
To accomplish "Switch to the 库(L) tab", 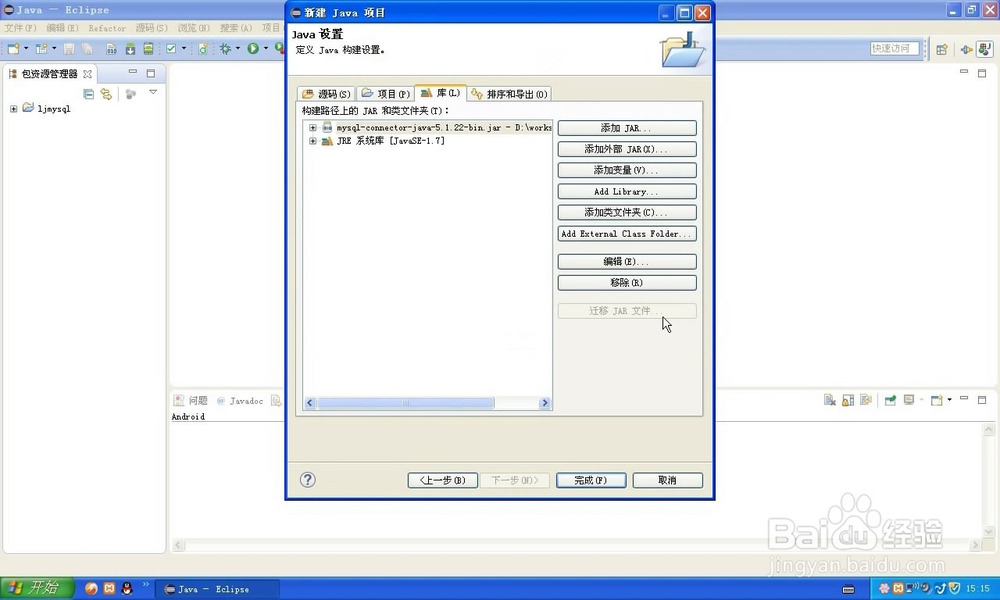I will (x=440, y=93).
